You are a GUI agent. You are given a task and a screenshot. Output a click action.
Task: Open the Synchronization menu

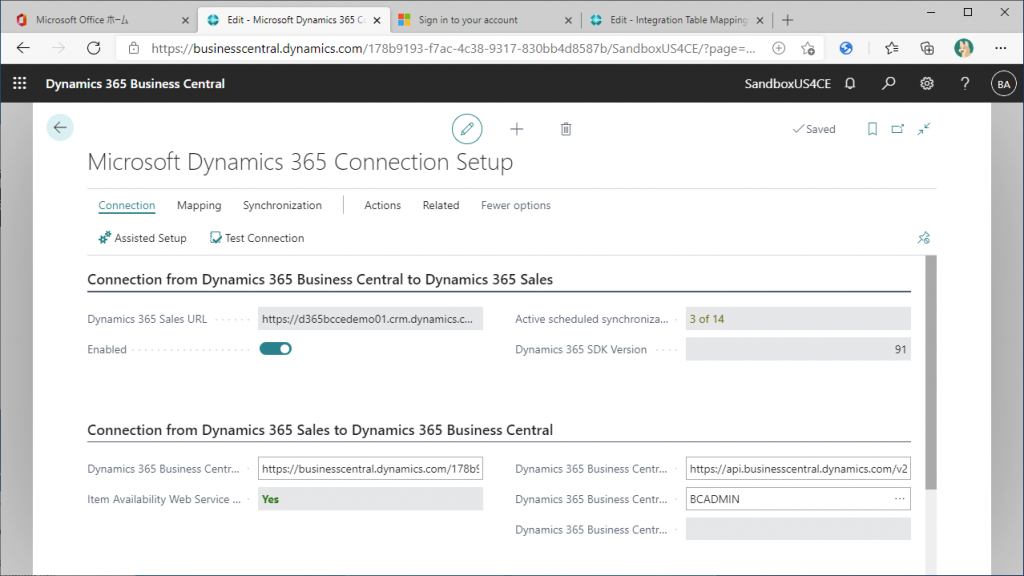pyautogui.click(x=282, y=205)
